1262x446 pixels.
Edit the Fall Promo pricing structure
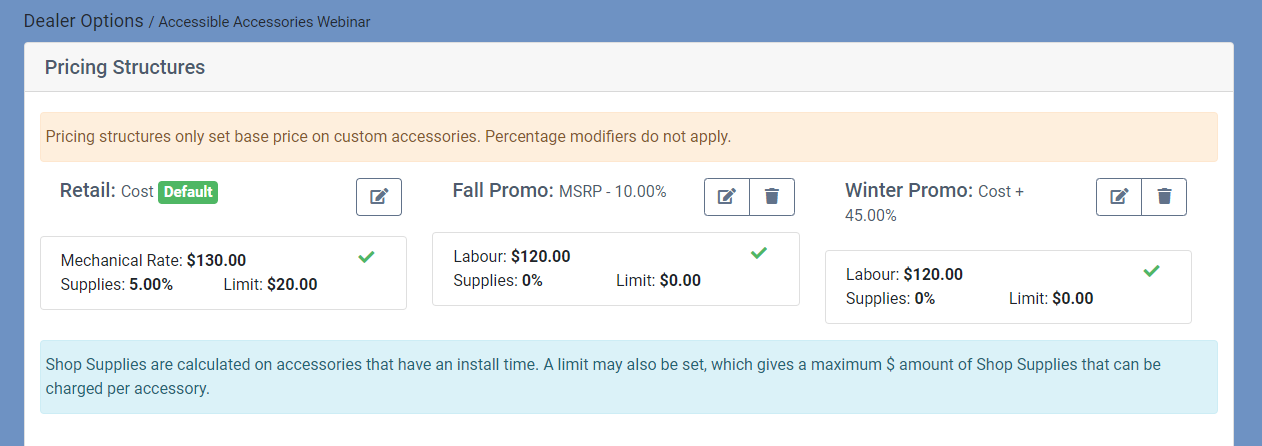(727, 197)
